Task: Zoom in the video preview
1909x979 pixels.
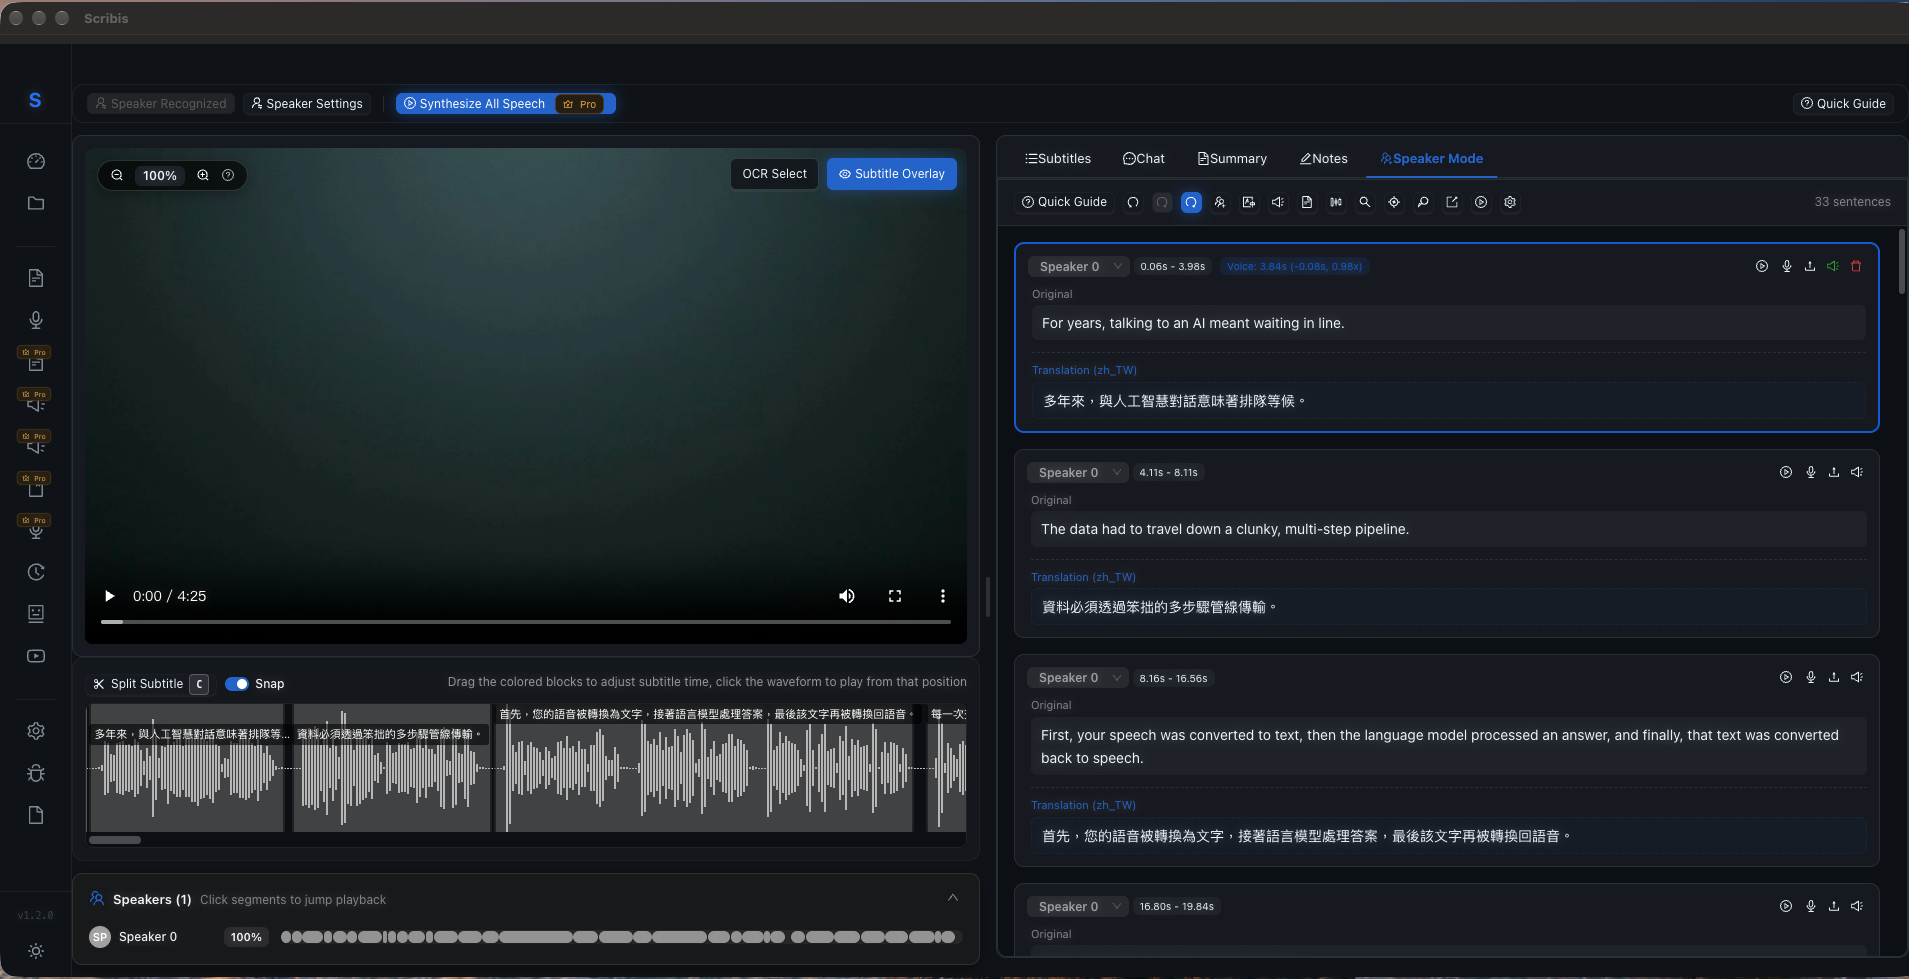Action: point(203,175)
